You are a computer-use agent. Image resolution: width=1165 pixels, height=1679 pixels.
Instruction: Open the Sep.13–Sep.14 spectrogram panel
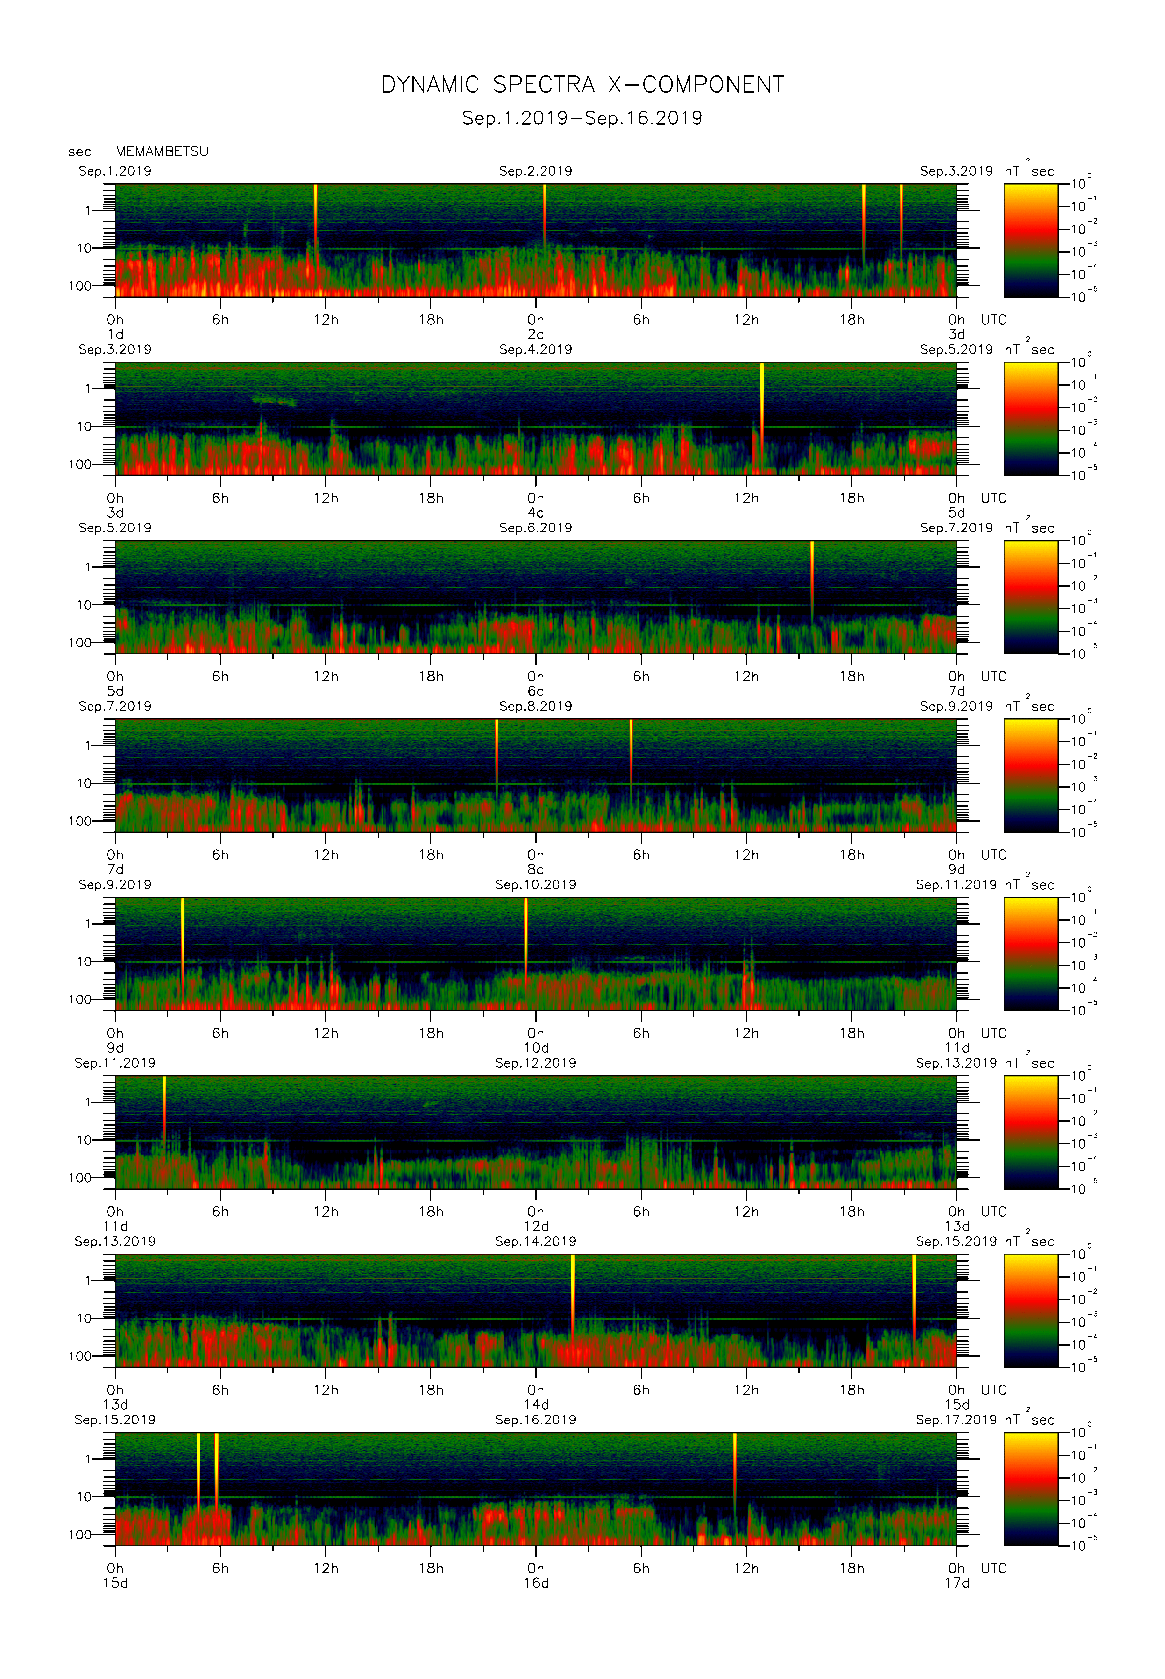coord(536,1311)
